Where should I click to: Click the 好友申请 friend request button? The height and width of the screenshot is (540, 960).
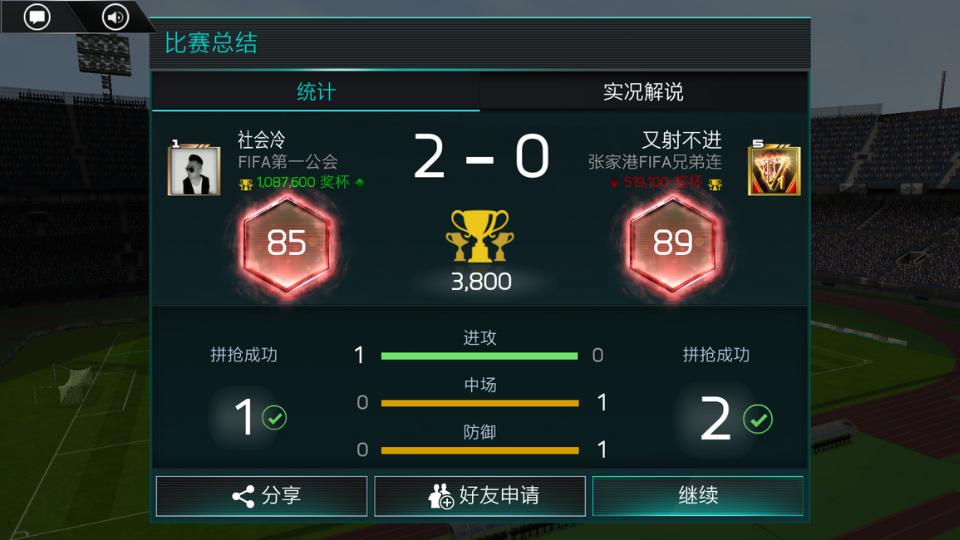(x=480, y=496)
